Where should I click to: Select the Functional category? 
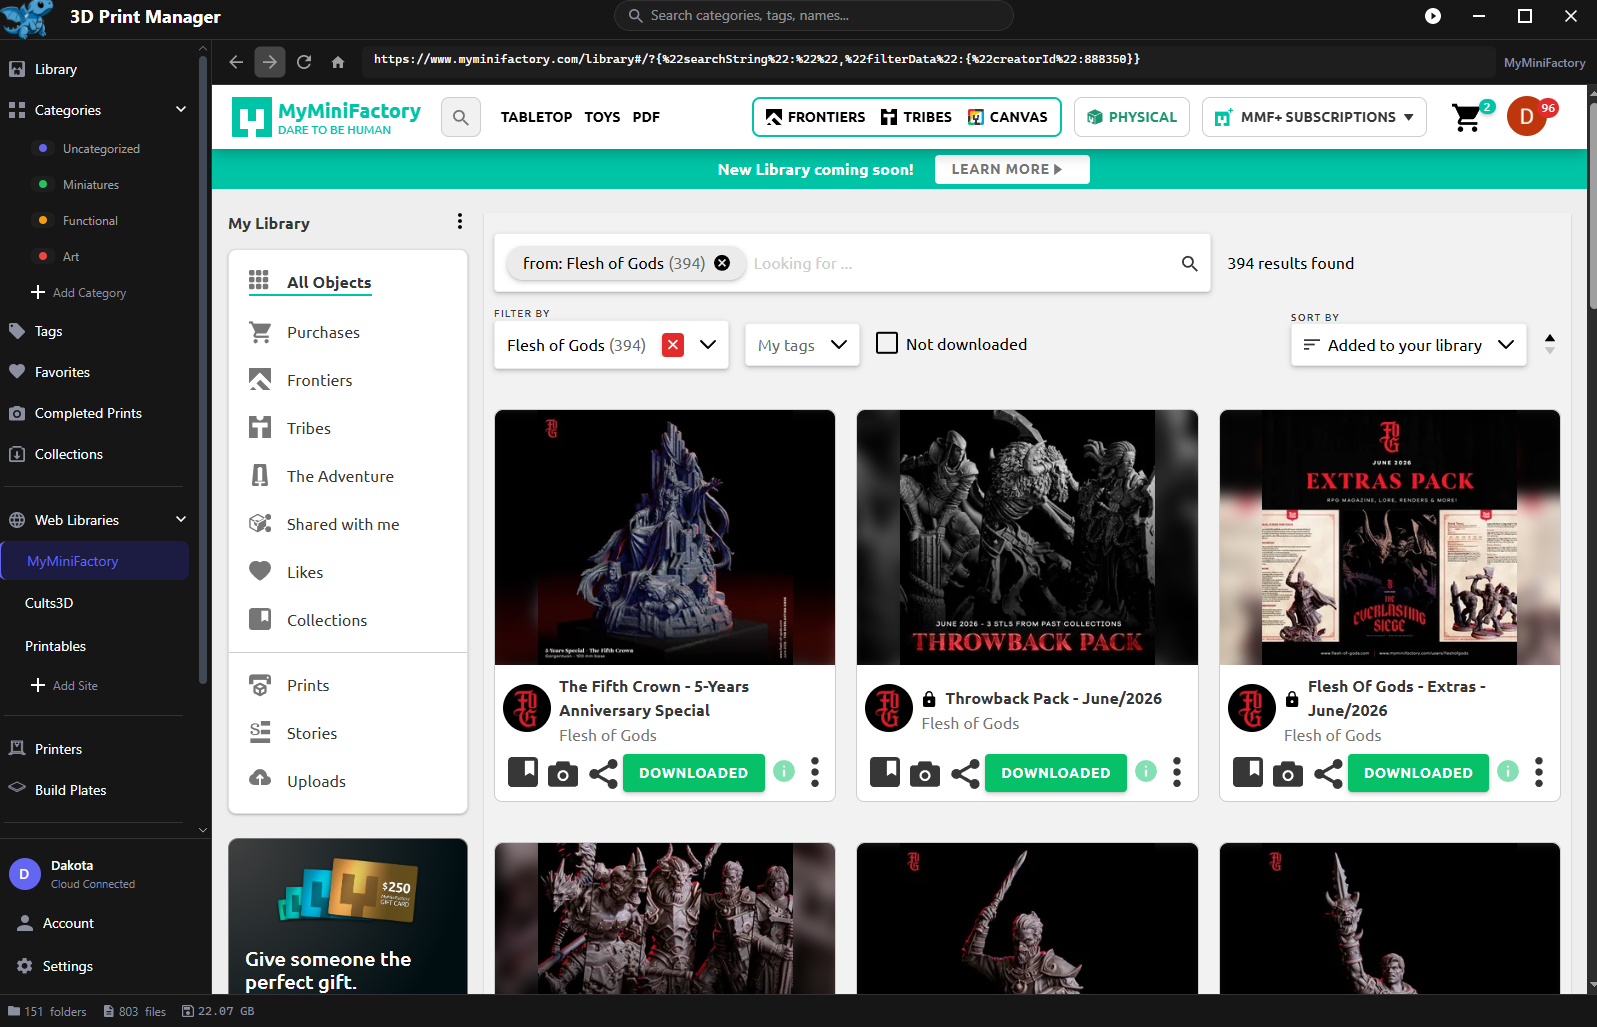(90, 221)
